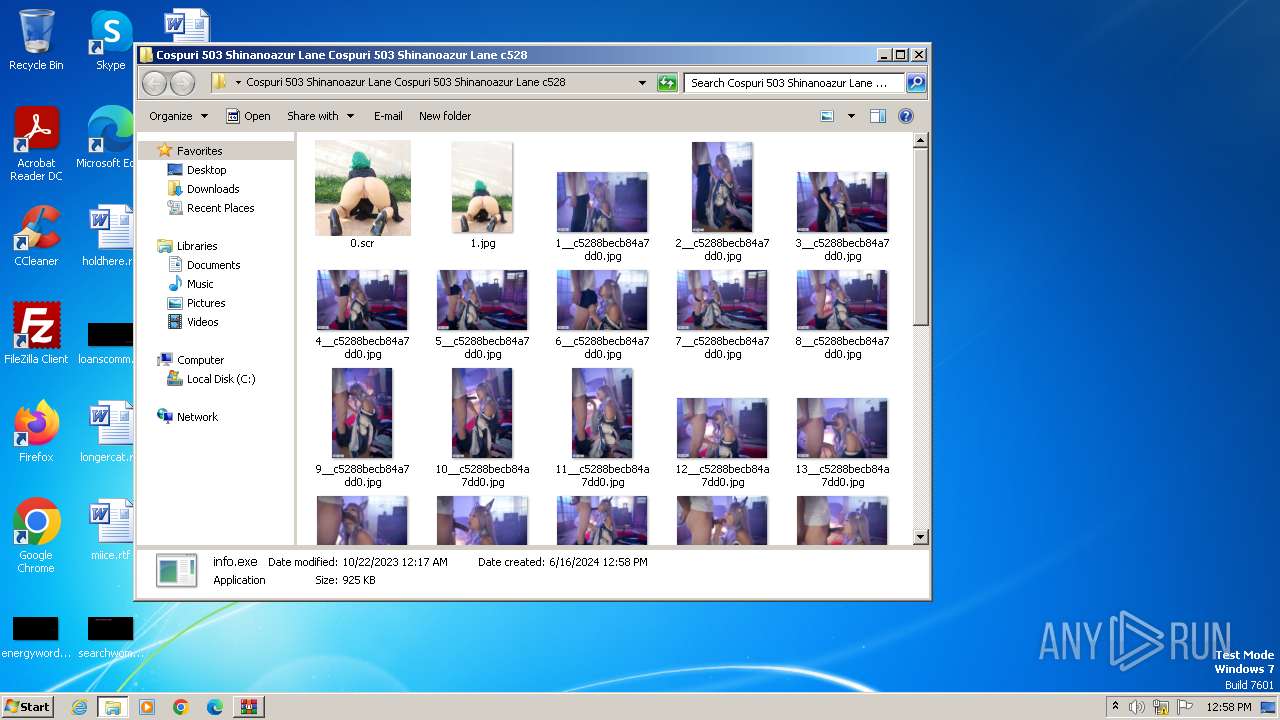This screenshot has width=1280, height=720.
Task: Click the clock showing 12:58 PM
Action: pyautogui.click(x=1229, y=707)
